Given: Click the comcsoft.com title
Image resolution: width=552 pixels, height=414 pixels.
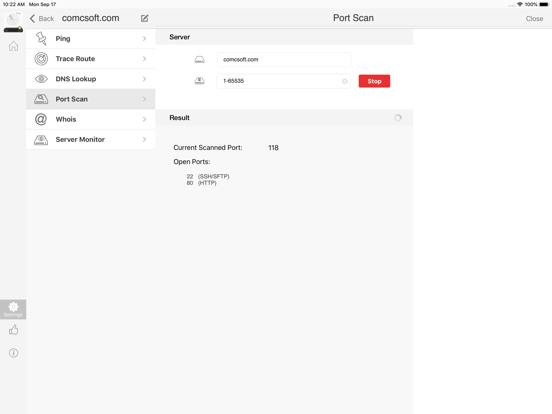Looking at the screenshot, I should coord(90,18).
